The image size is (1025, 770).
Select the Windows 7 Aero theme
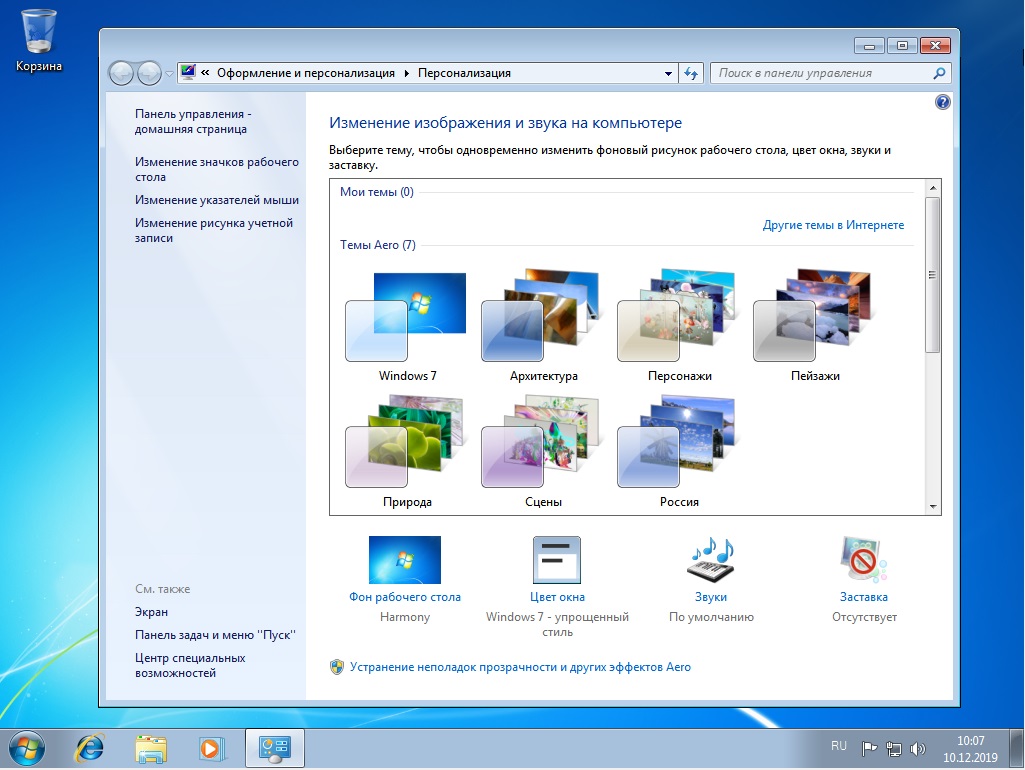point(407,318)
